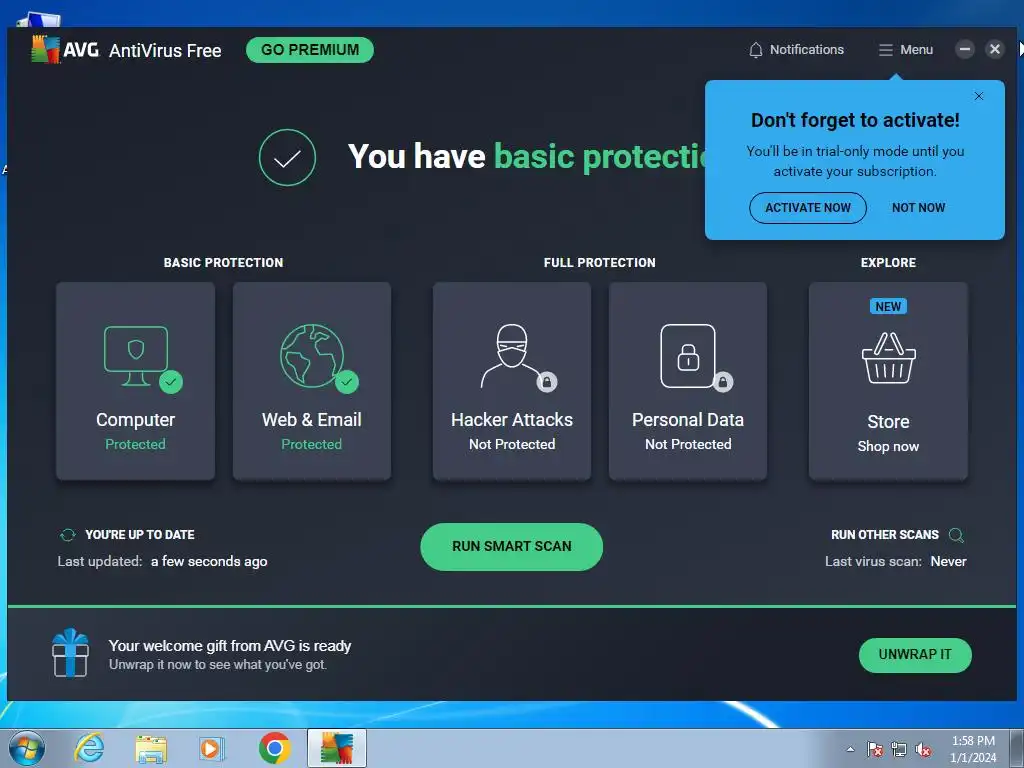Show hidden tray icons arrow

click(x=850, y=749)
